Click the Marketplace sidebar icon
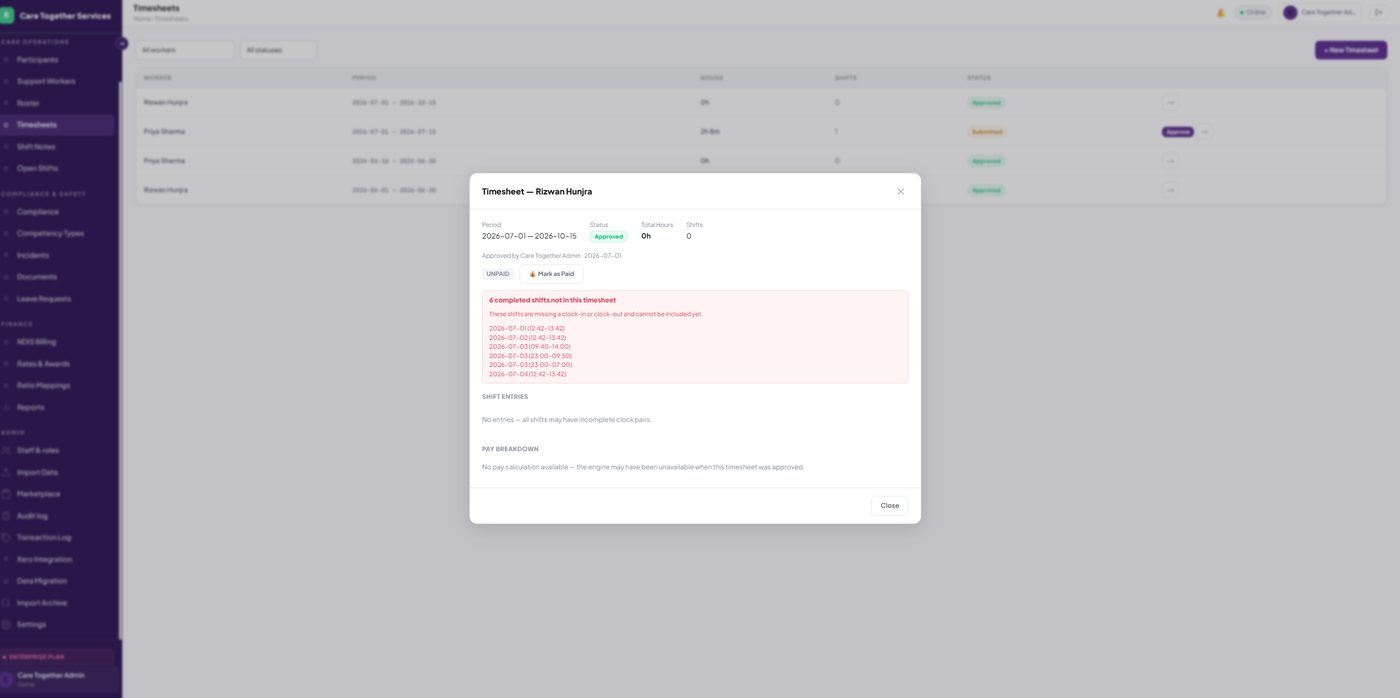Viewport: 1400px width, 698px height. pyautogui.click(x=6, y=494)
